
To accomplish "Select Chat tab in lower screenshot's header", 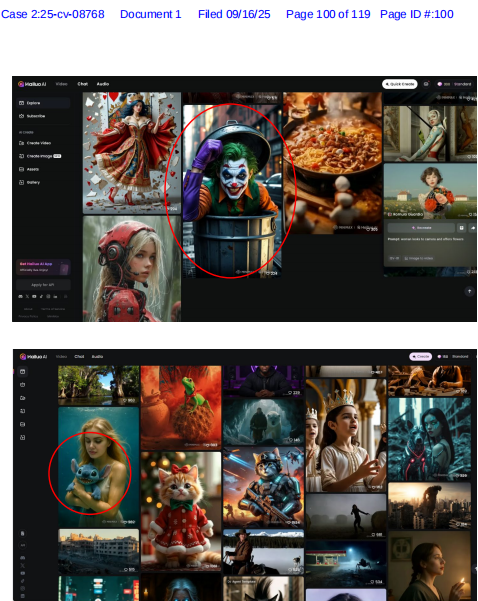I will 79,356.
